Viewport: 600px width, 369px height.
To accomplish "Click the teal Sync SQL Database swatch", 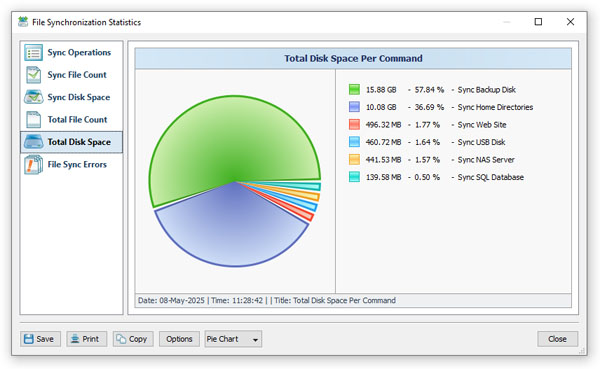I will pyautogui.click(x=354, y=177).
